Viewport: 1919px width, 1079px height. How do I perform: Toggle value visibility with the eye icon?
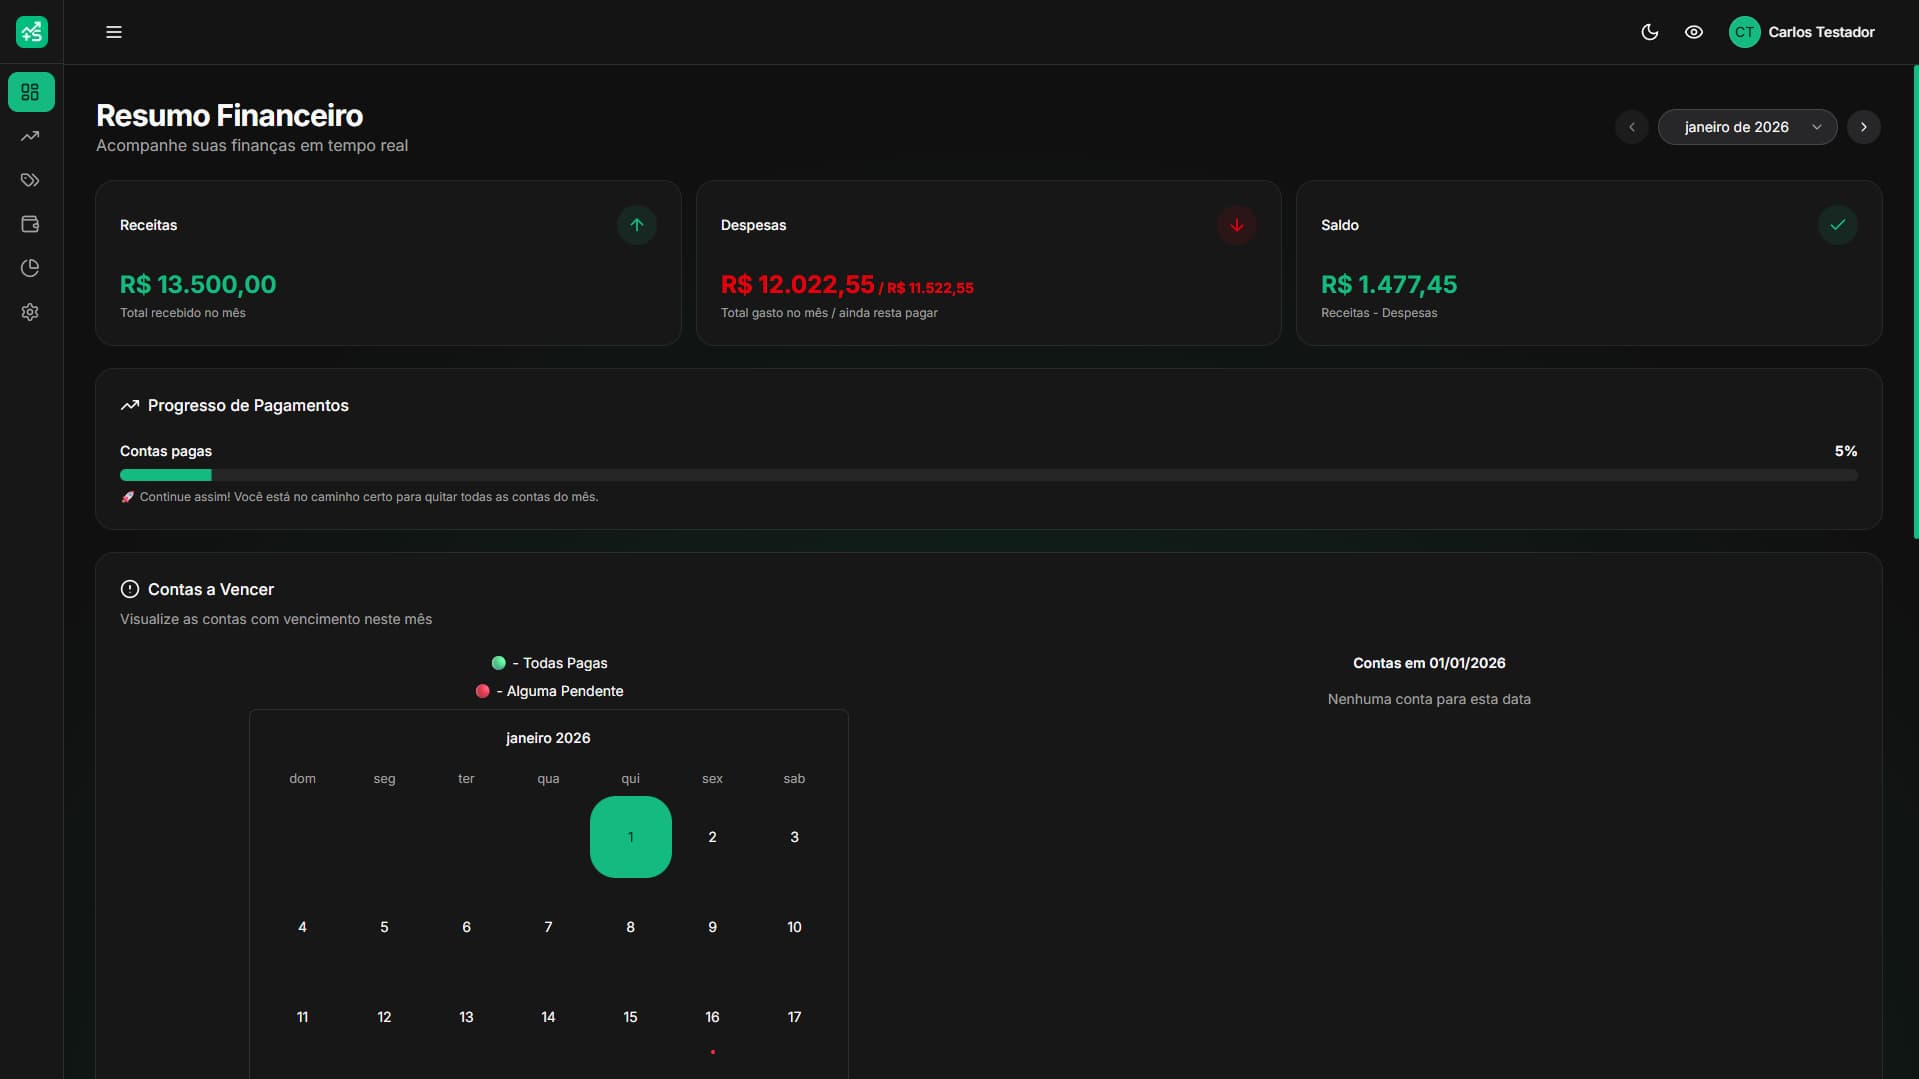click(x=1694, y=31)
